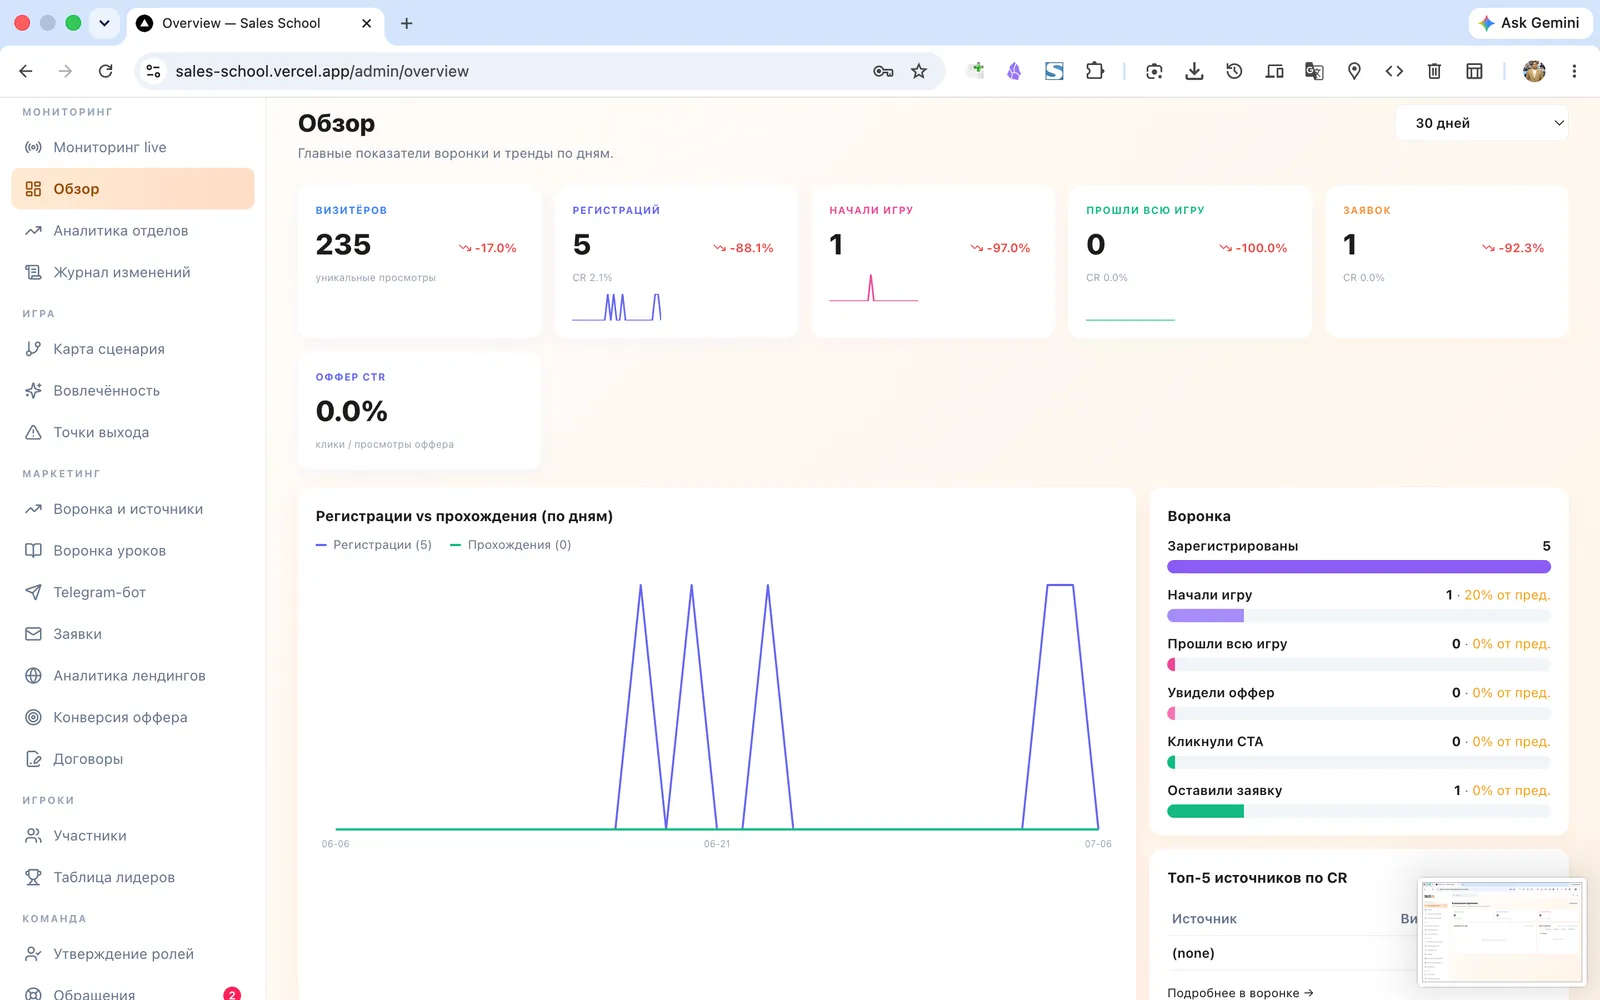Open Таблица лидеров page
The image size is (1600, 1000).
(x=133, y=877)
